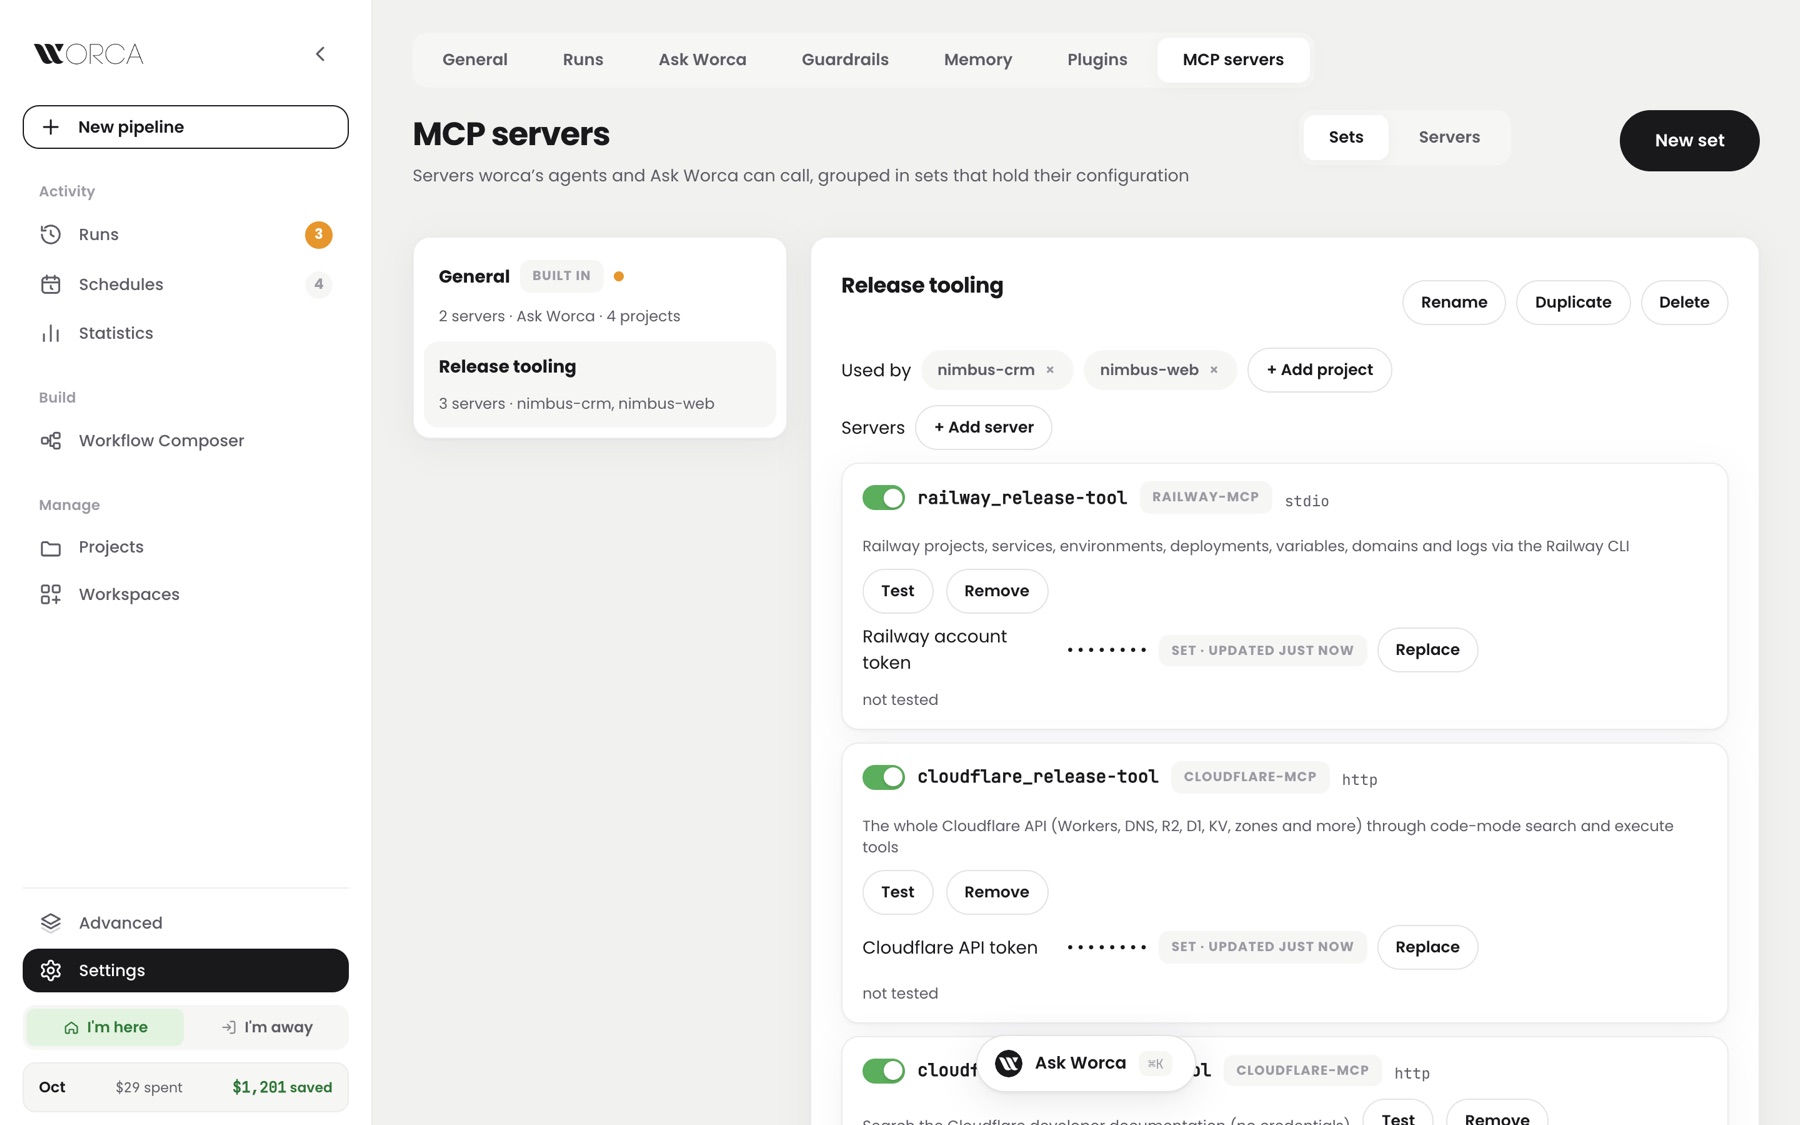This screenshot has width=1800, height=1125.
Task: Select the Release tooling set card
Action: (x=600, y=384)
